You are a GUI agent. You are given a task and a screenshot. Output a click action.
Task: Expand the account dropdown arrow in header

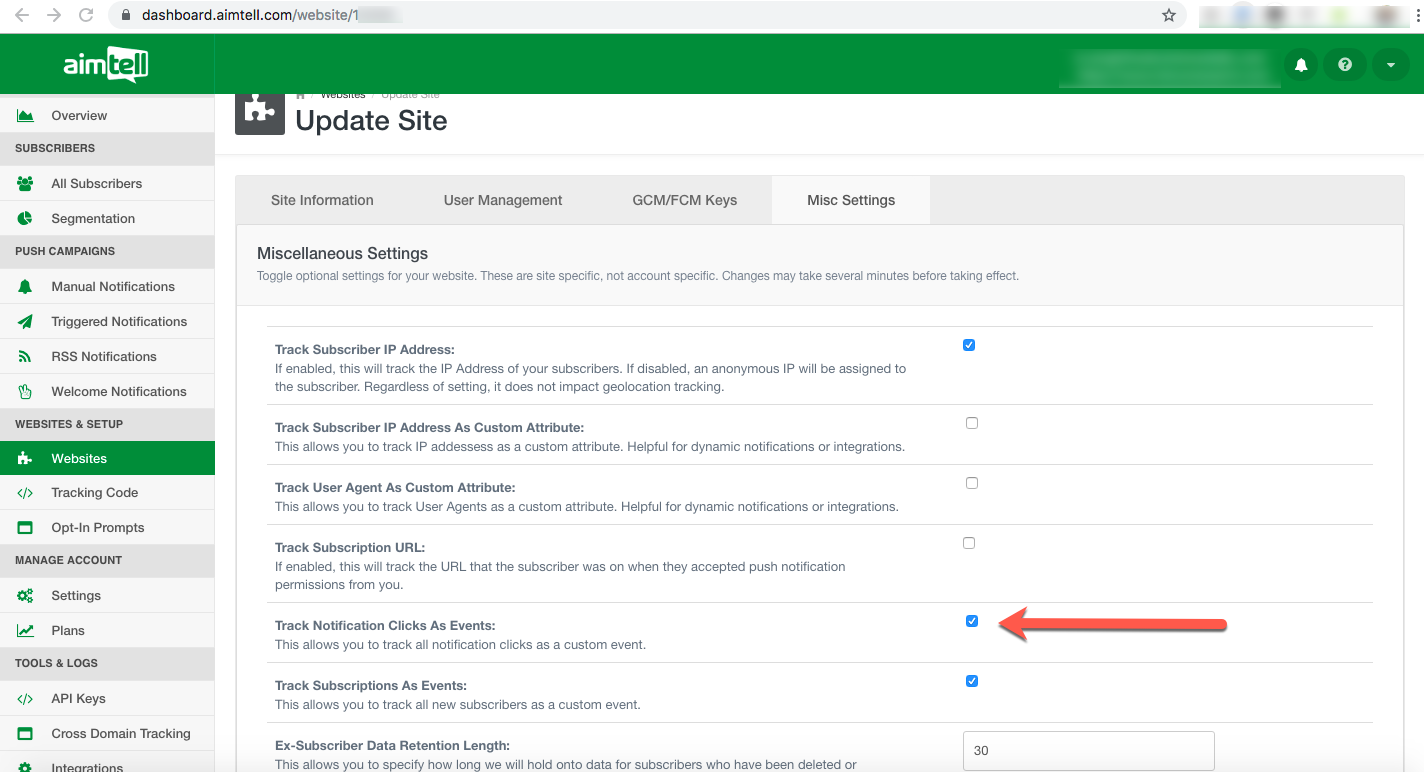(x=1390, y=64)
